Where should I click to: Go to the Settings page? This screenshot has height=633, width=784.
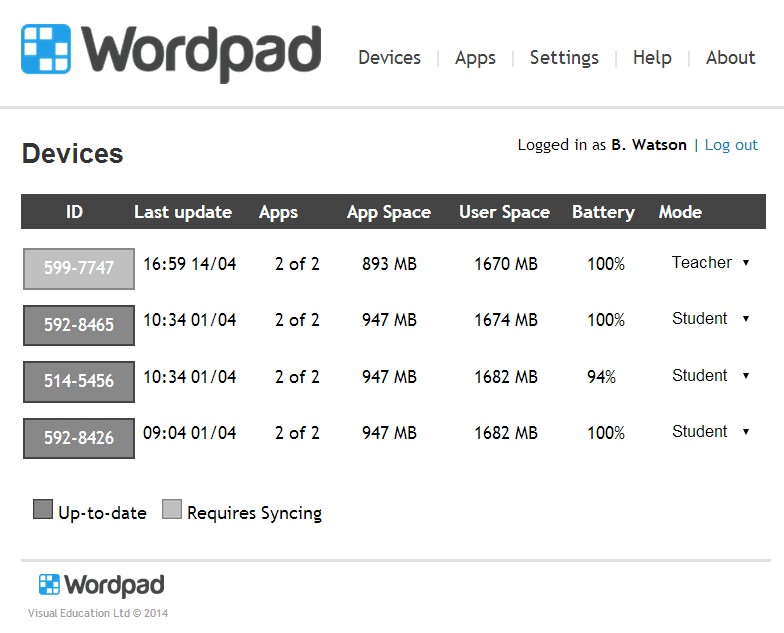tap(564, 58)
